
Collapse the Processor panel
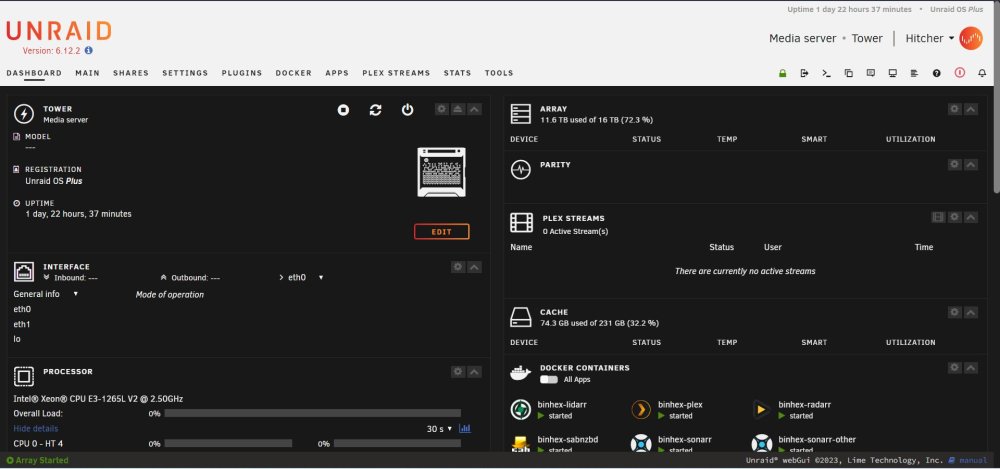click(474, 371)
